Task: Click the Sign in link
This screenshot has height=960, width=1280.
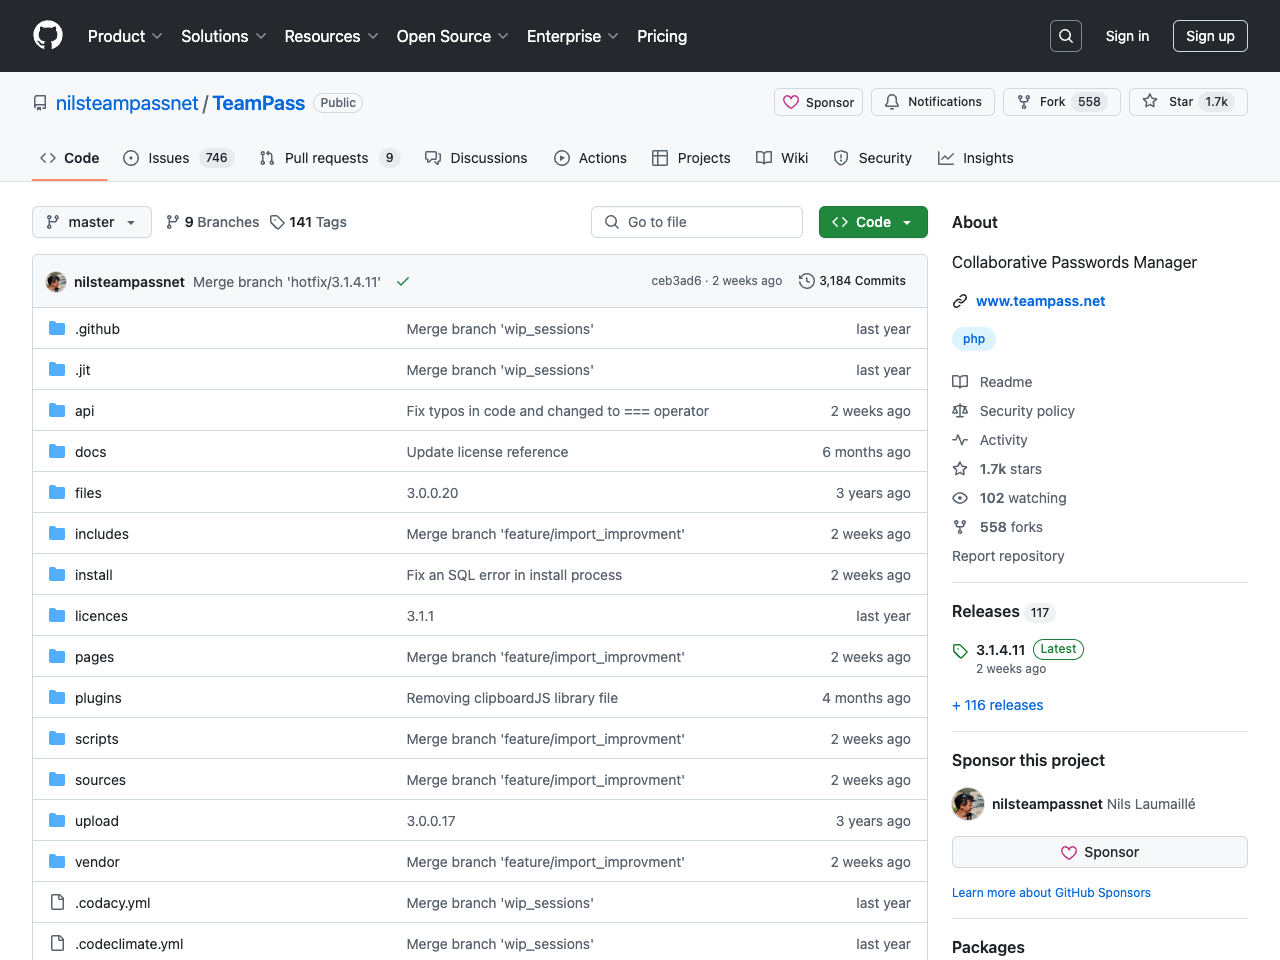Action: tap(1127, 36)
